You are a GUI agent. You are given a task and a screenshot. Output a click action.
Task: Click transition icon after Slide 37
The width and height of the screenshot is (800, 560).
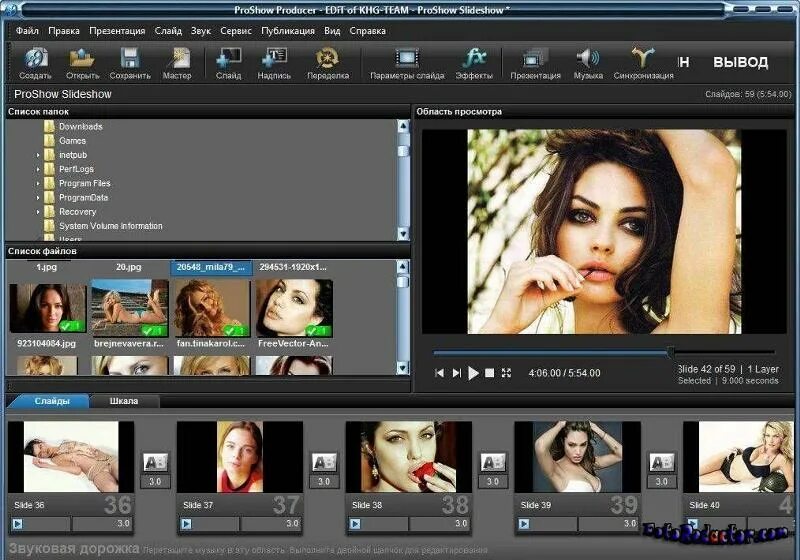(x=324, y=463)
